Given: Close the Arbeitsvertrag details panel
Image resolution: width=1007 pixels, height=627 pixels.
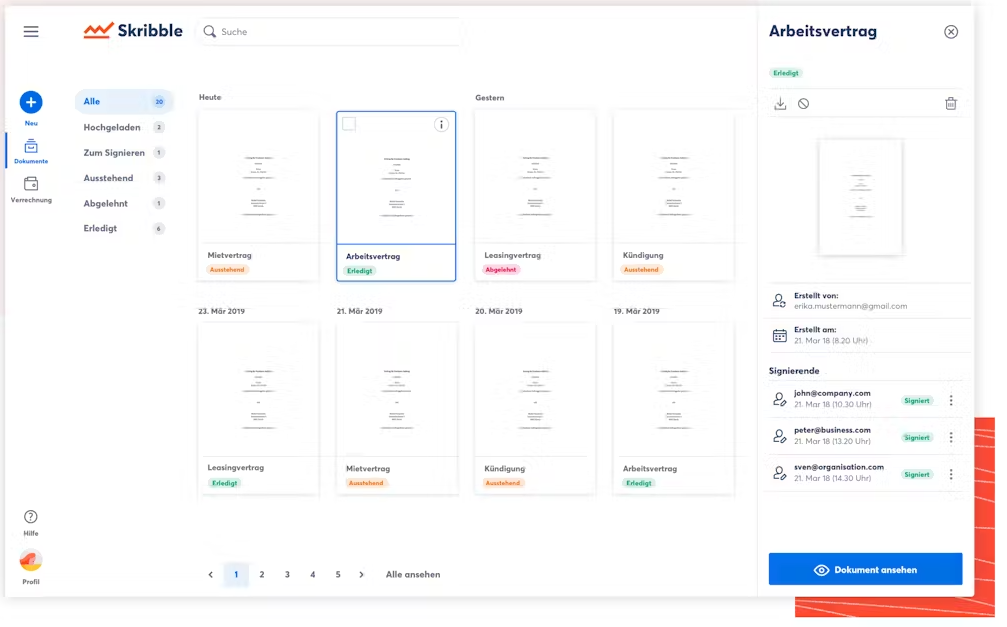Looking at the screenshot, I should pyautogui.click(x=950, y=32).
